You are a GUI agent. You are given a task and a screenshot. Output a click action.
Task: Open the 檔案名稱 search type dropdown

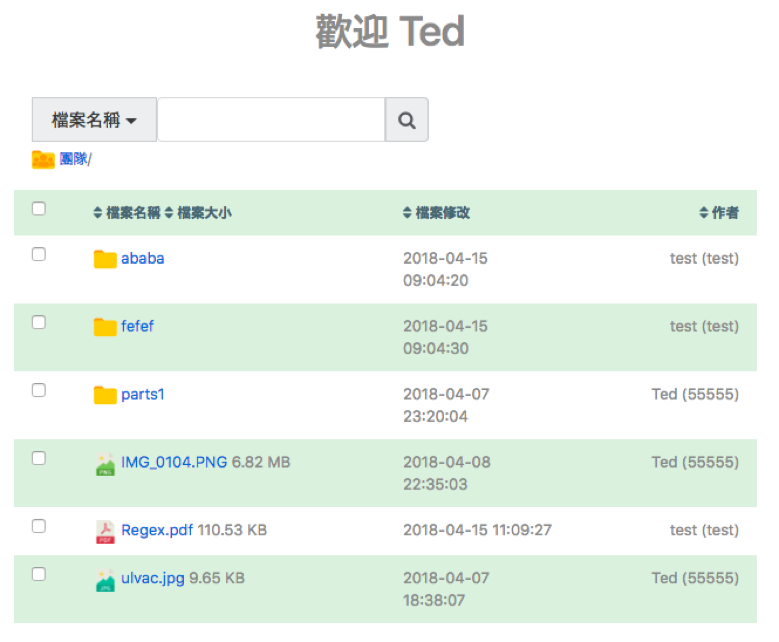point(94,120)
